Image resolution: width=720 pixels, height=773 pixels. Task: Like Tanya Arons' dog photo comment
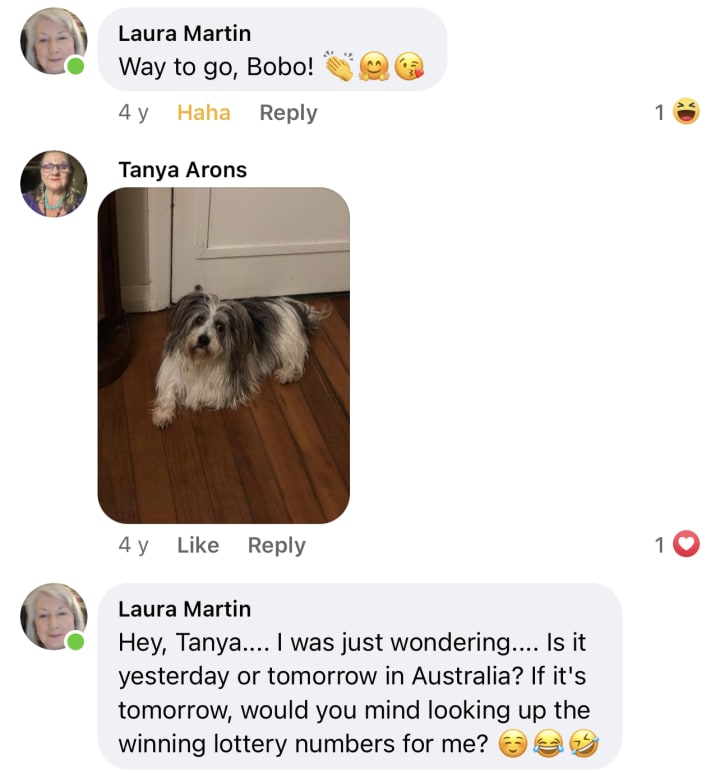[x=198, y=545]
